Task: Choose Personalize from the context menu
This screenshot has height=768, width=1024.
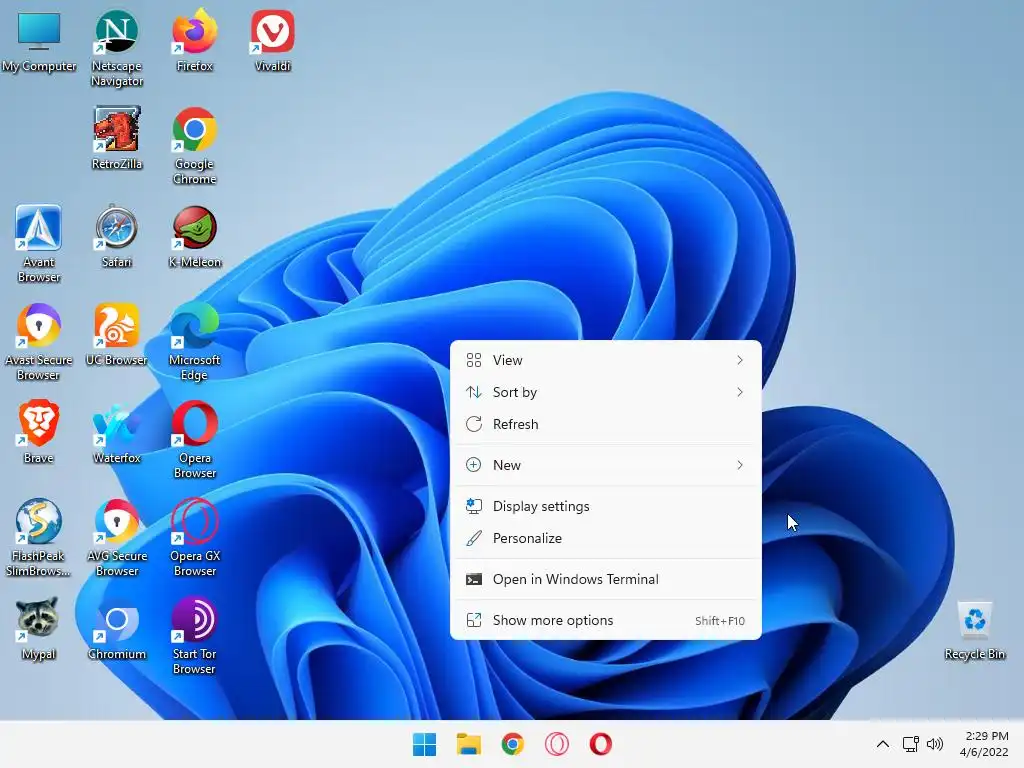Action: coord(605,538)
